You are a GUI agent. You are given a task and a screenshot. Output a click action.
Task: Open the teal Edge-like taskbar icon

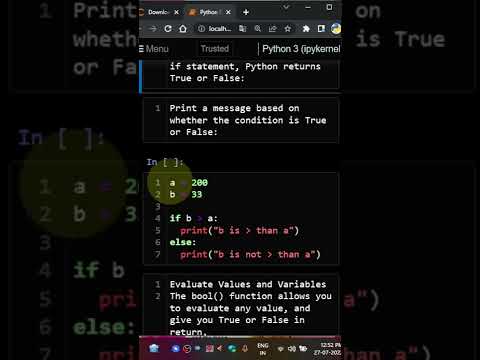232,349
